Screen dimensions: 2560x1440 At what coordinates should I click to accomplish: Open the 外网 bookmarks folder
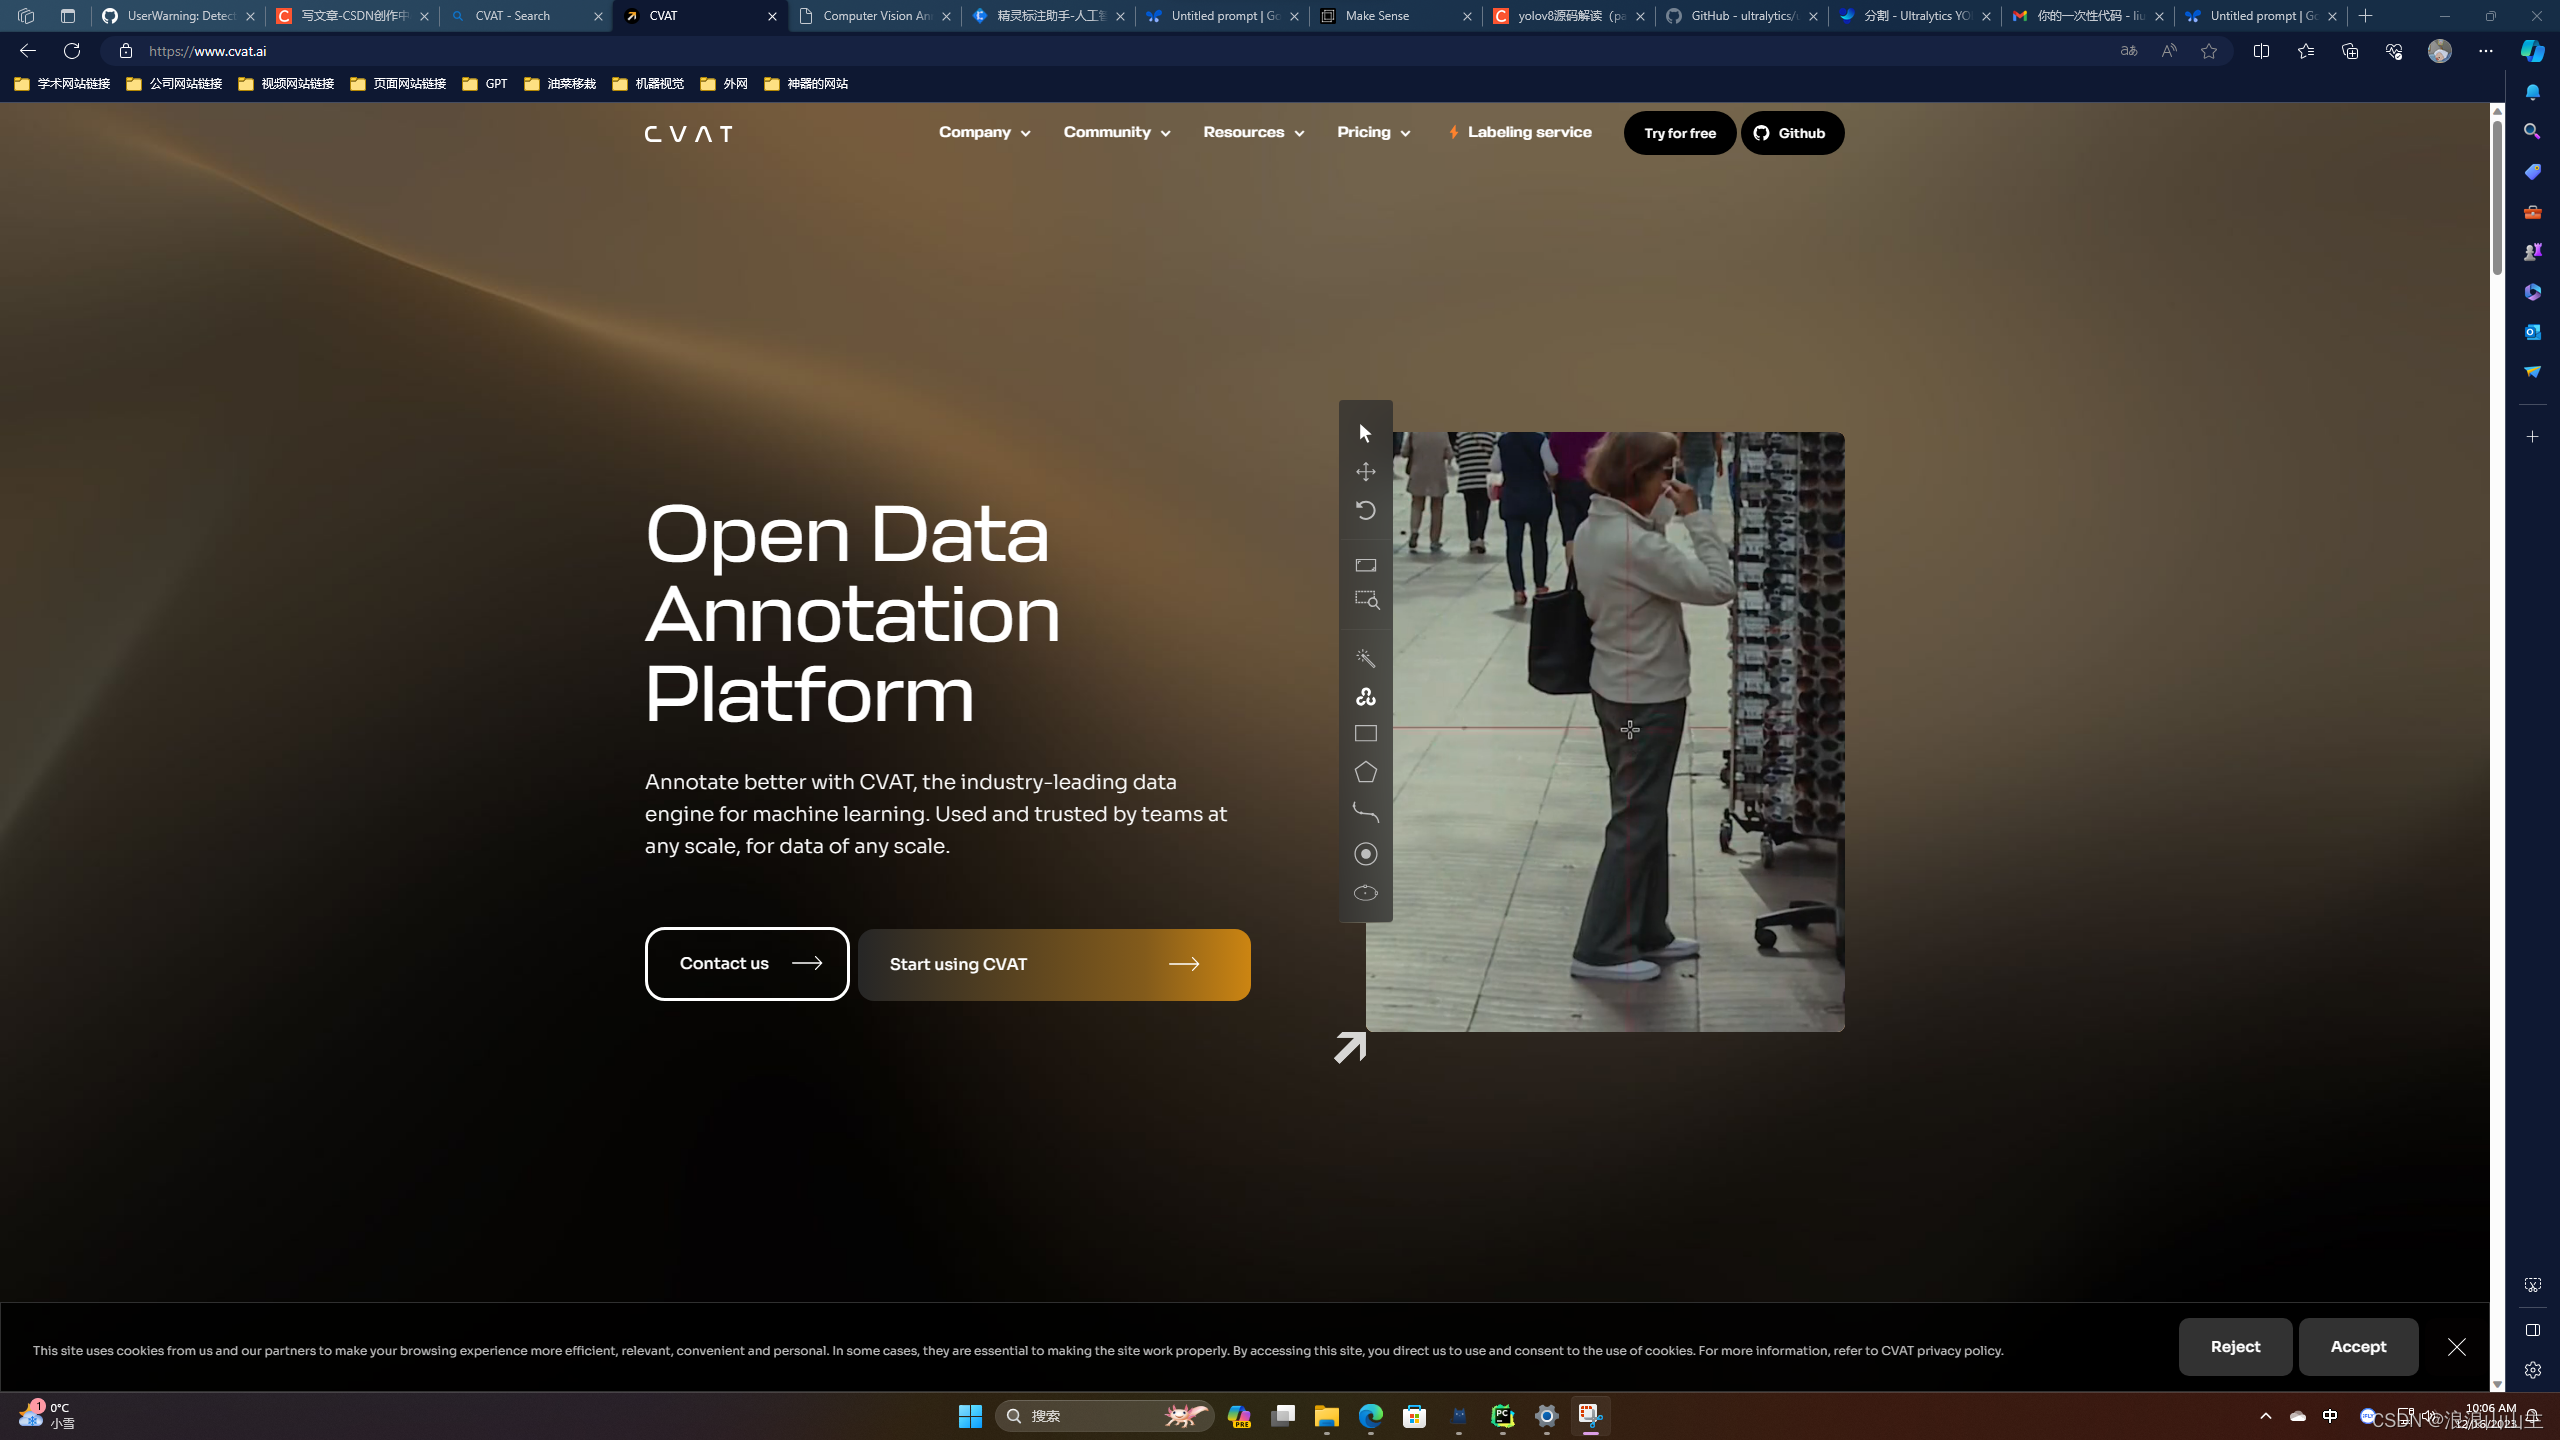coord(724,84)
